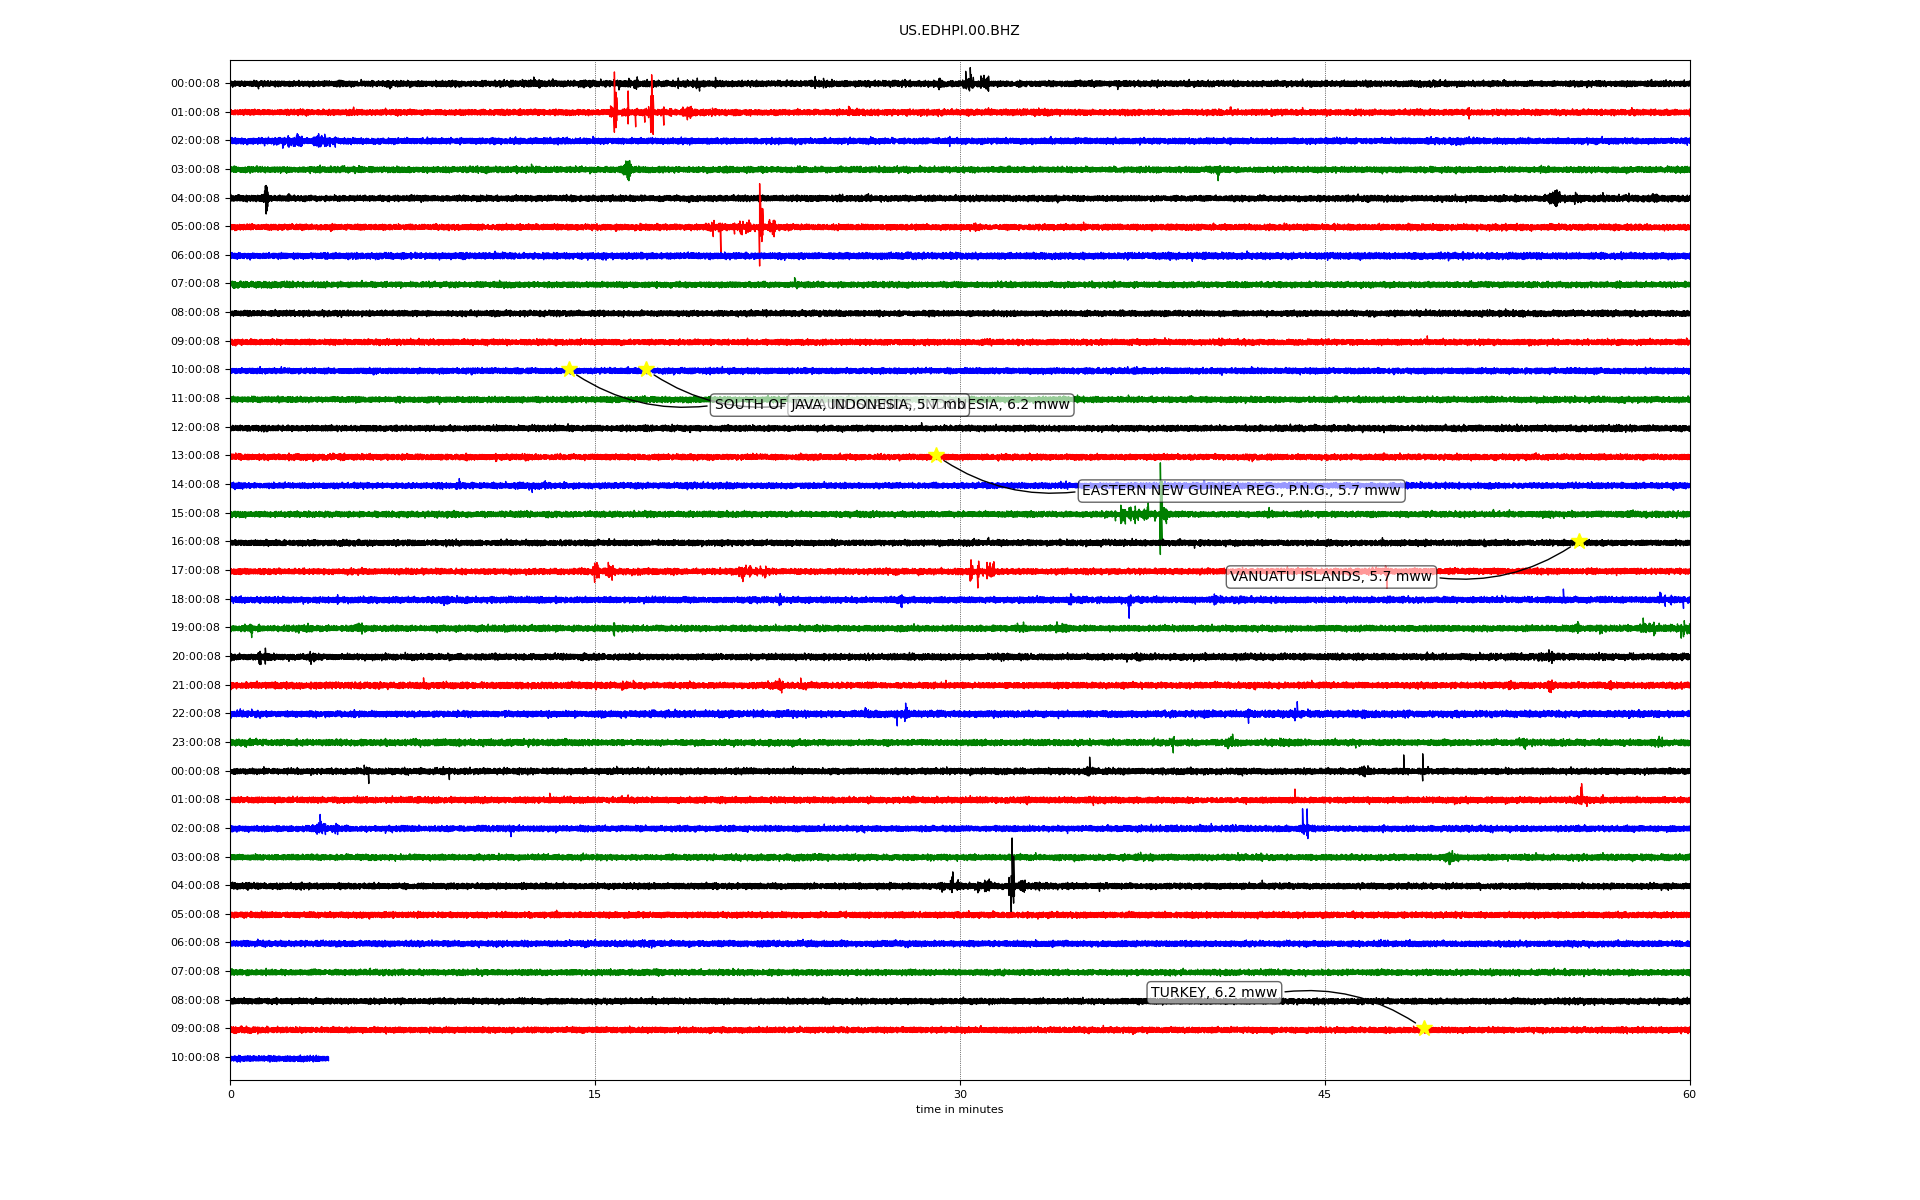The image size is (1920, 1200).
Task: Select the EASTERN NEW GUINEA REG., P.N.G. annotation
Action: (1241, 491)
